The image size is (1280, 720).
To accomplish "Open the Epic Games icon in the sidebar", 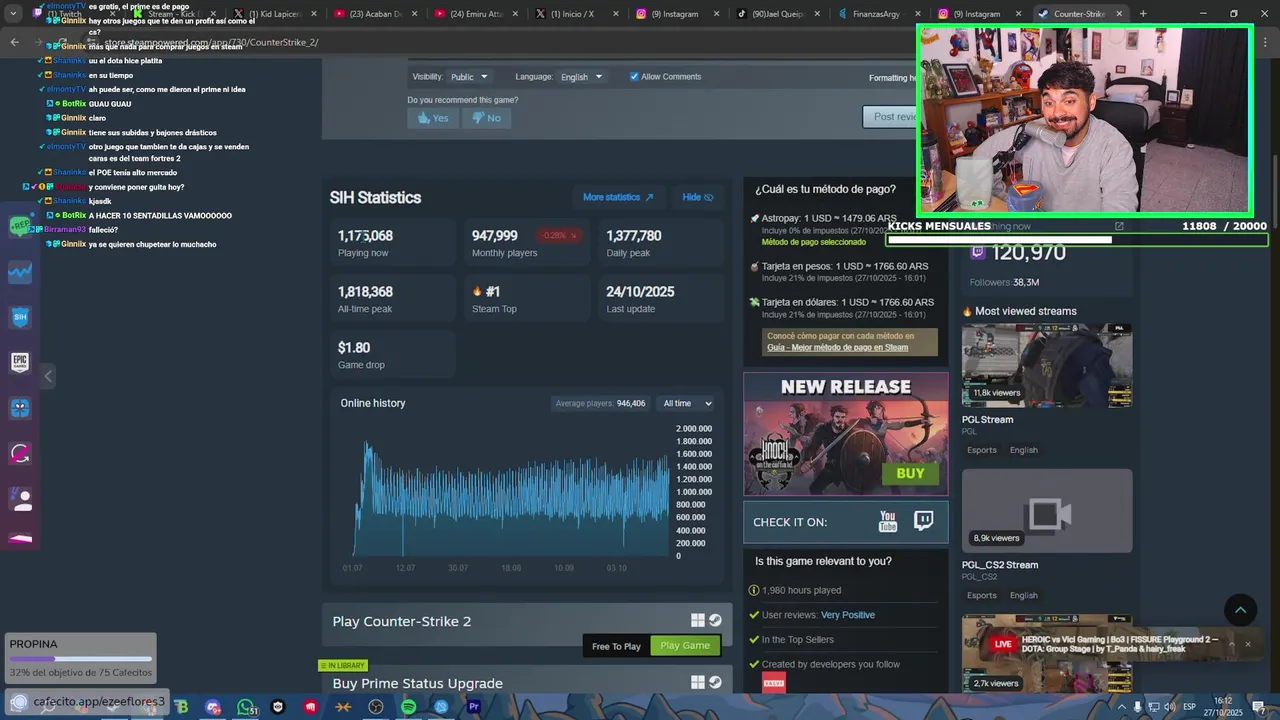I will click(x=20, y=362).
